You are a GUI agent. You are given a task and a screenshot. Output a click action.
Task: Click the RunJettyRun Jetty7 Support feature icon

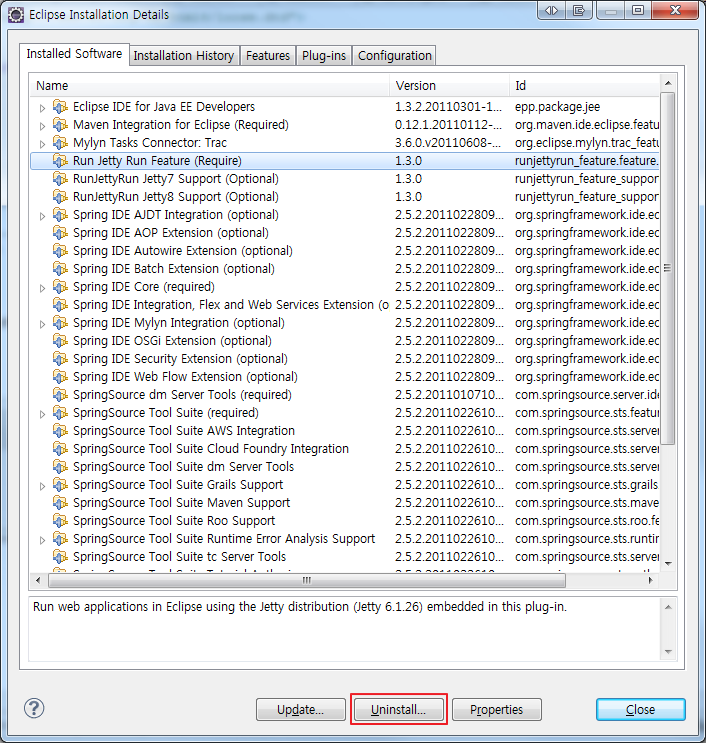coord(60,179)
